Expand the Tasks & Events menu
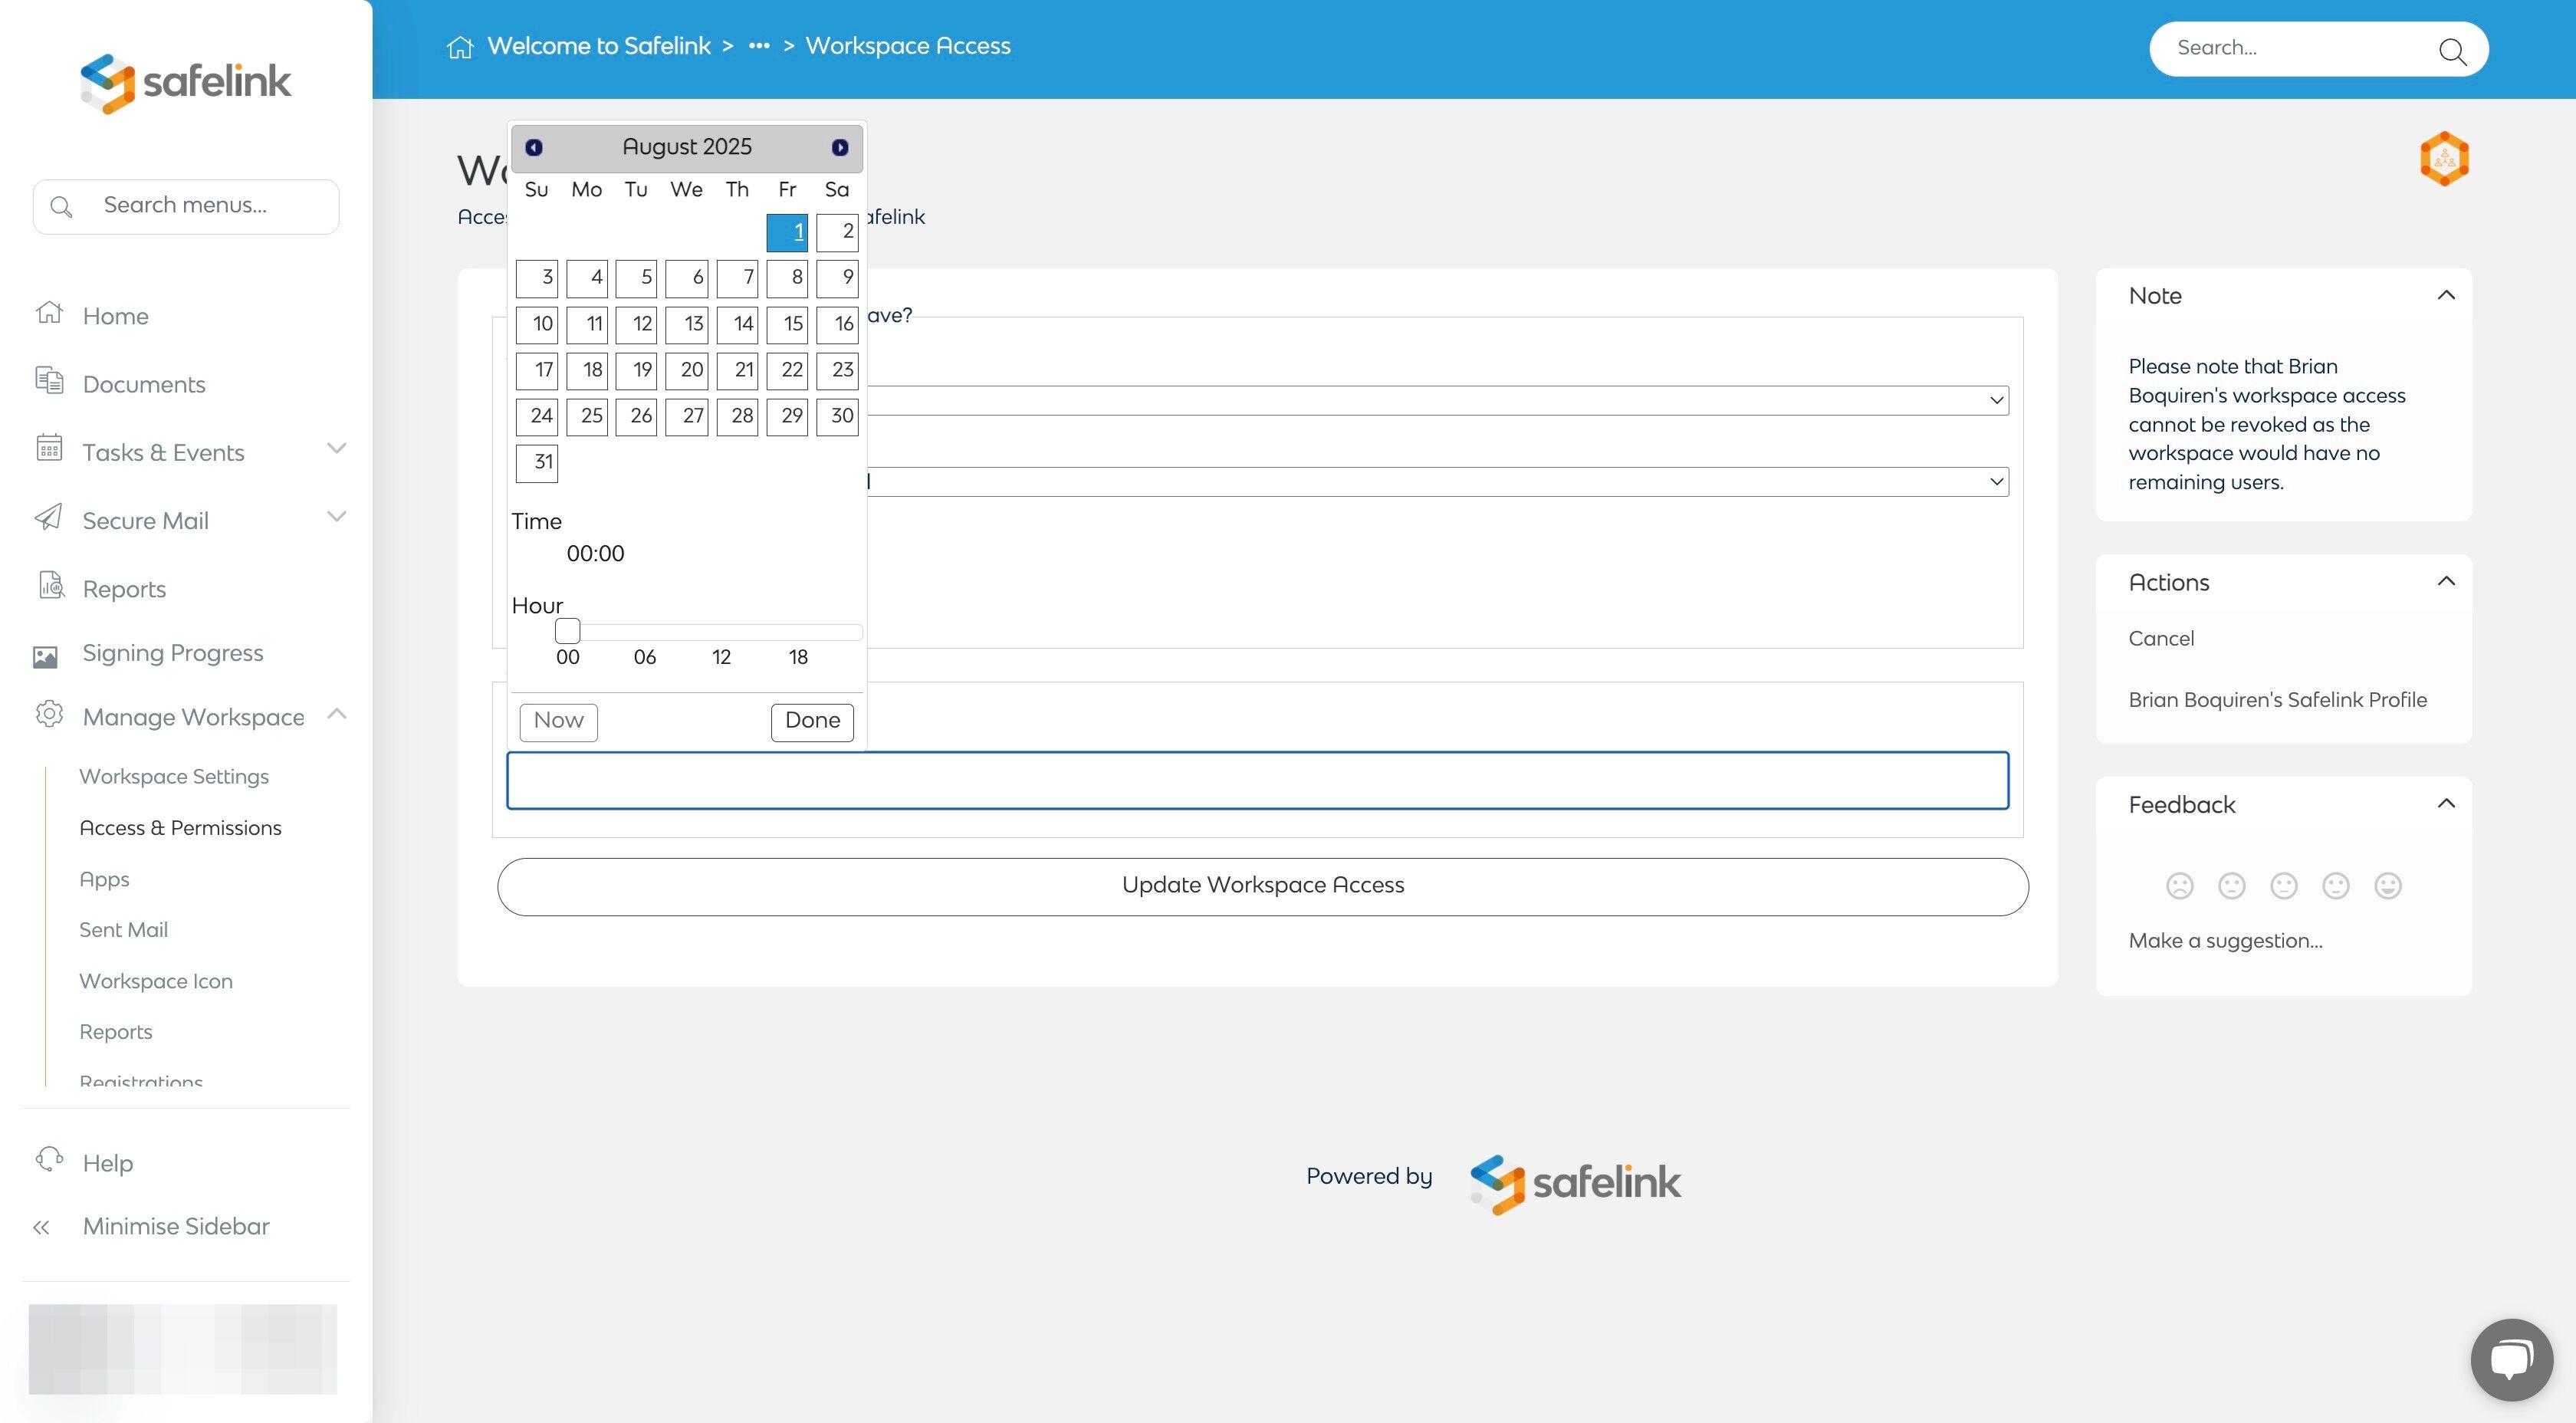The image size is (2576, 1423). pyautogui.click(x=337, y=449)
